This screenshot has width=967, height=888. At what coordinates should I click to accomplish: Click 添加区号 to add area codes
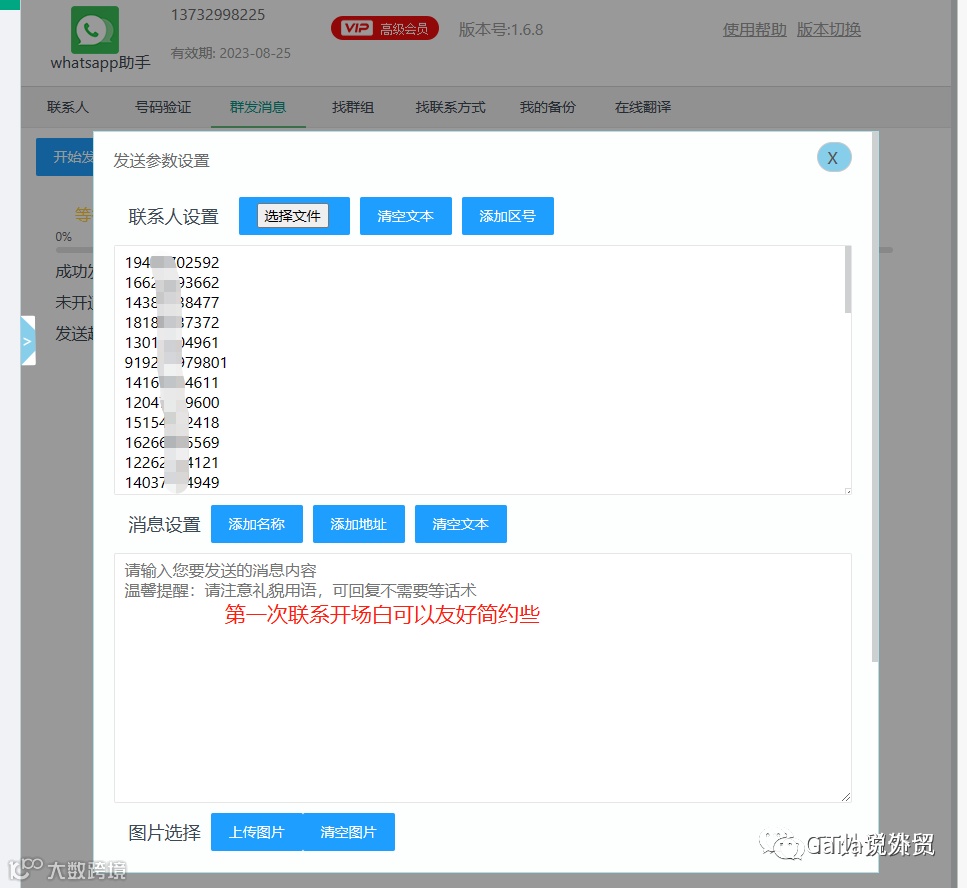tap(507, 216)
